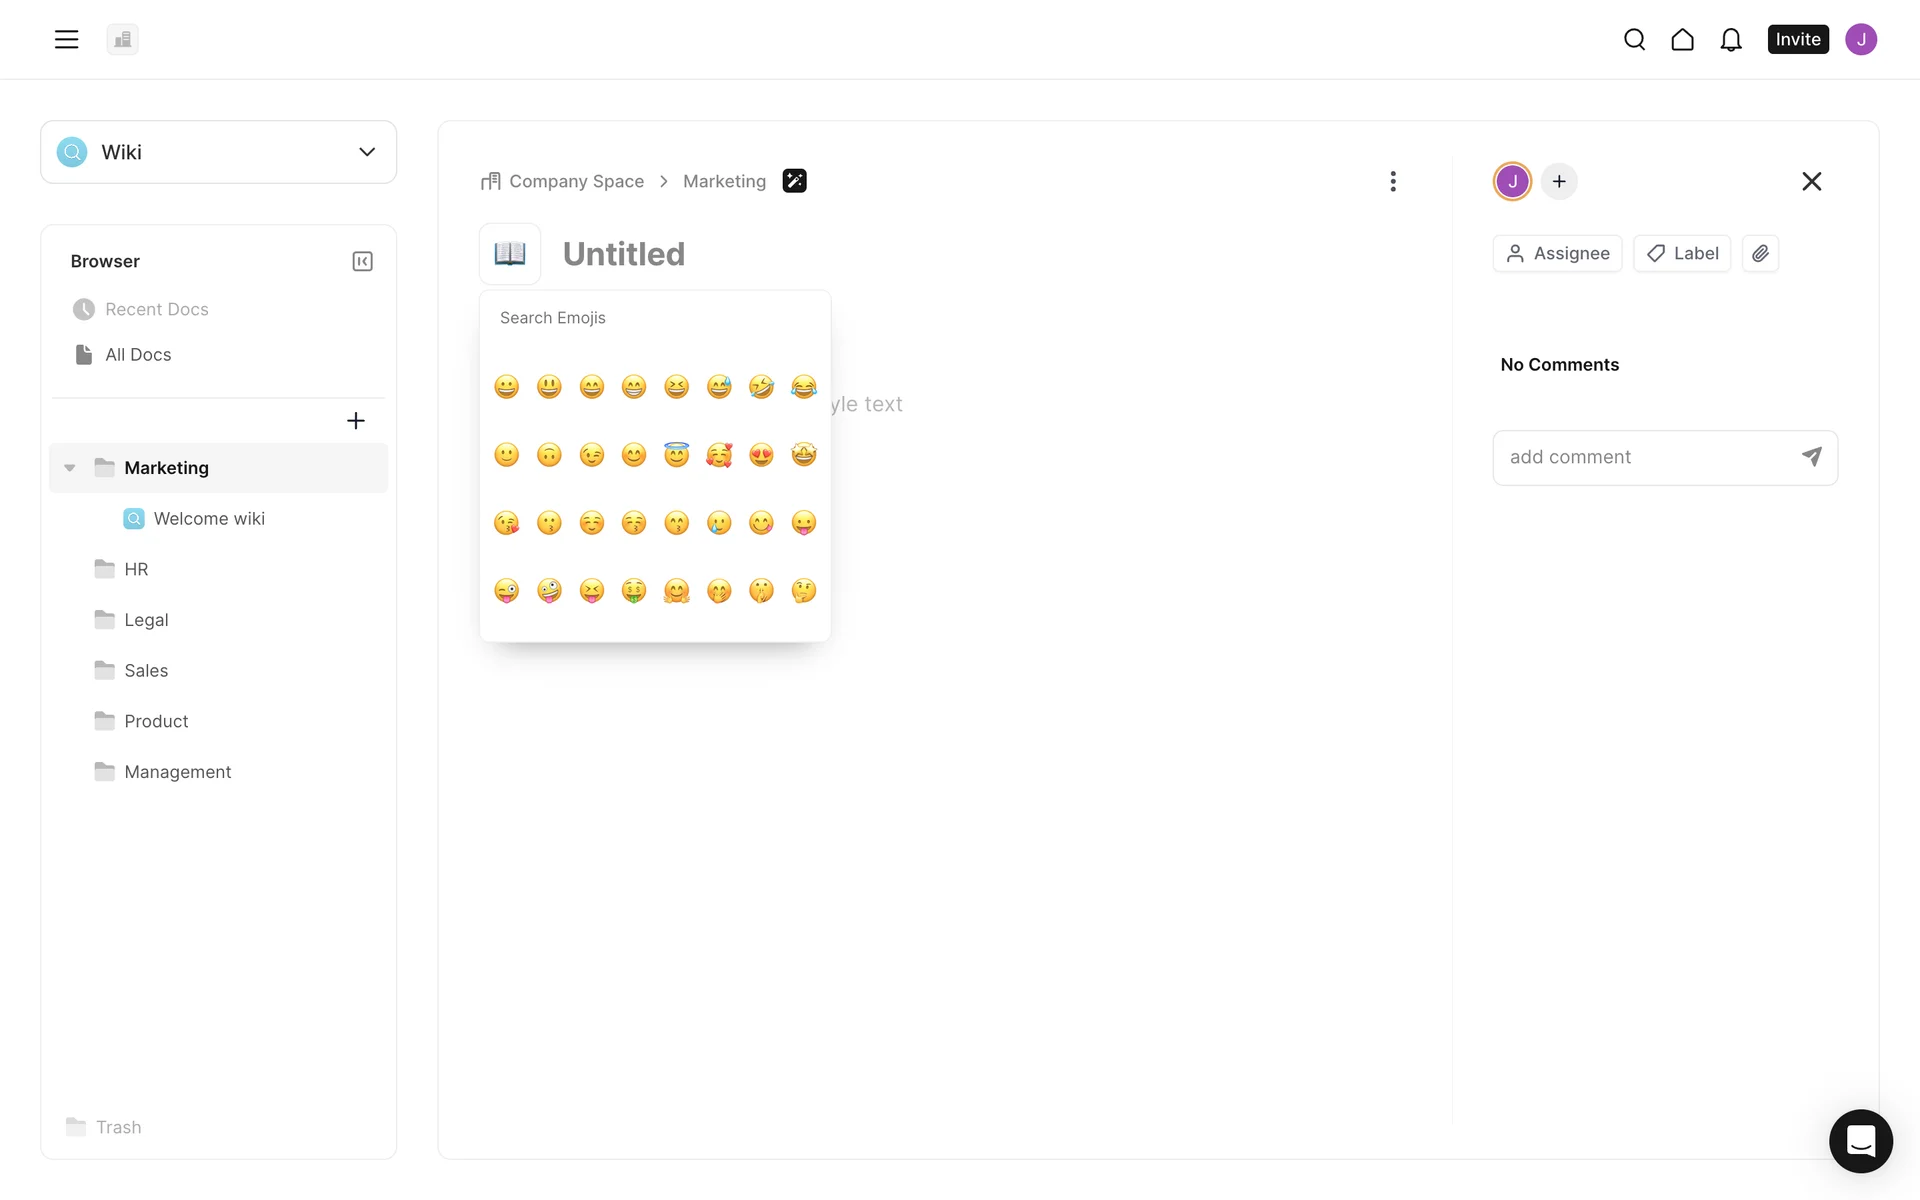Open Recent Docs in Browser
Image resolution: width=1920 pixels, height=1200 pixels.
[x=156, y=310]
